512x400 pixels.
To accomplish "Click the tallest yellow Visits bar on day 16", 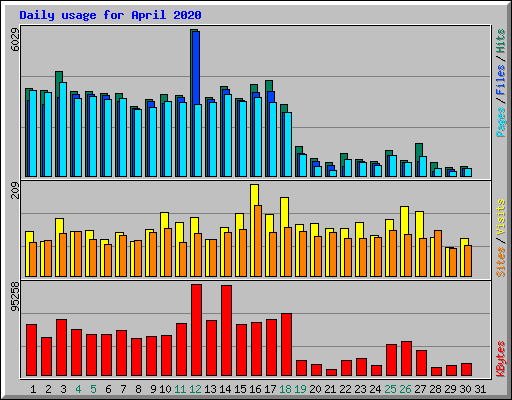I will pos(254,230).
